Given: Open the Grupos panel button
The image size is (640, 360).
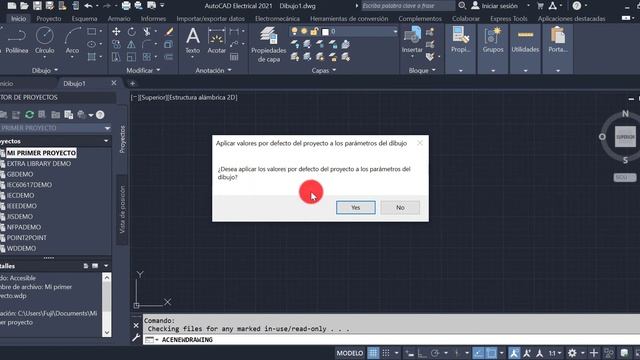Looking at the screenshot, I should 493,40.
